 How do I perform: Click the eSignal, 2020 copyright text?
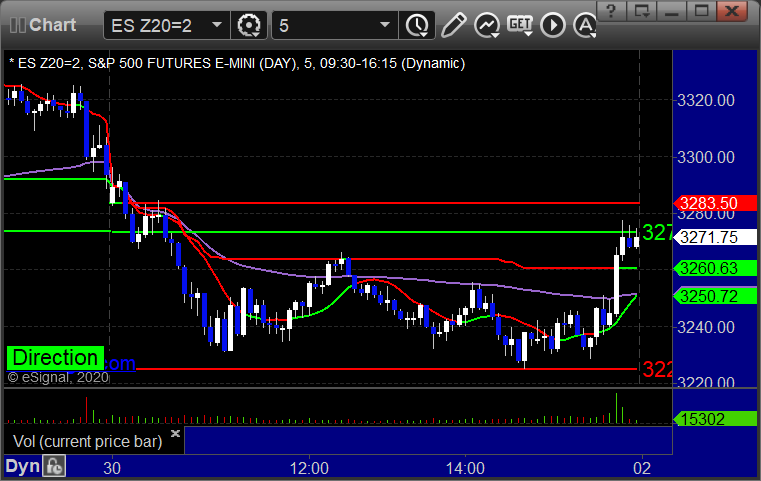coord(58,377)
